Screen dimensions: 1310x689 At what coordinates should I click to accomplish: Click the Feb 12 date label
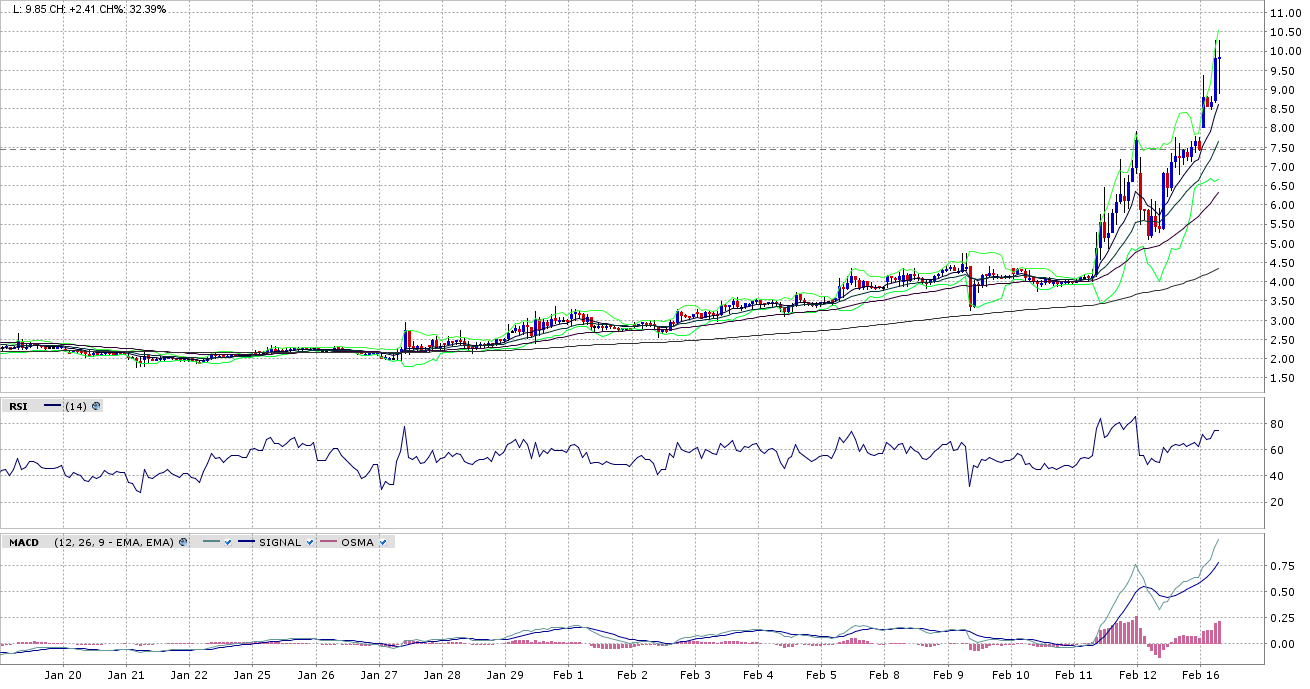(1137, 676)
